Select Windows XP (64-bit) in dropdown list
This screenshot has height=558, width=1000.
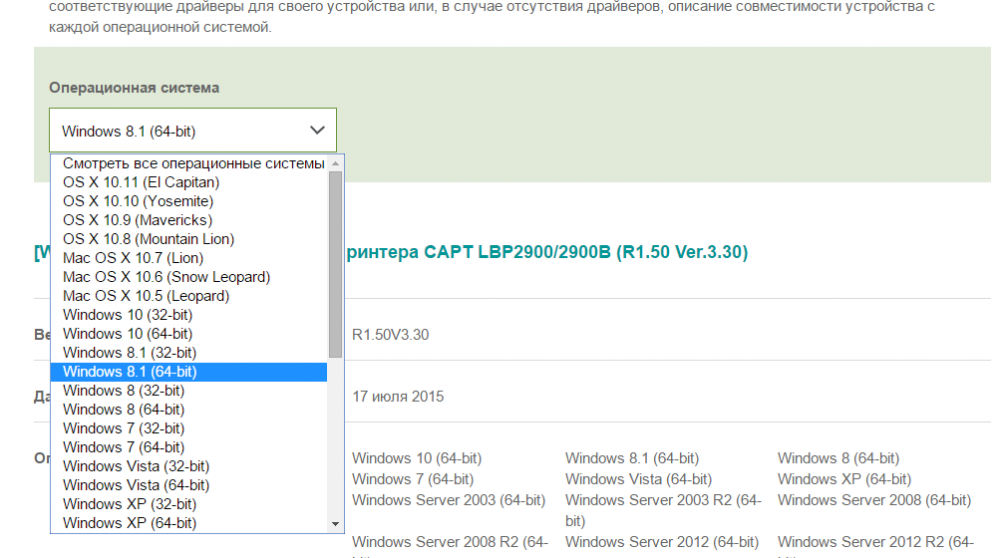189,523
